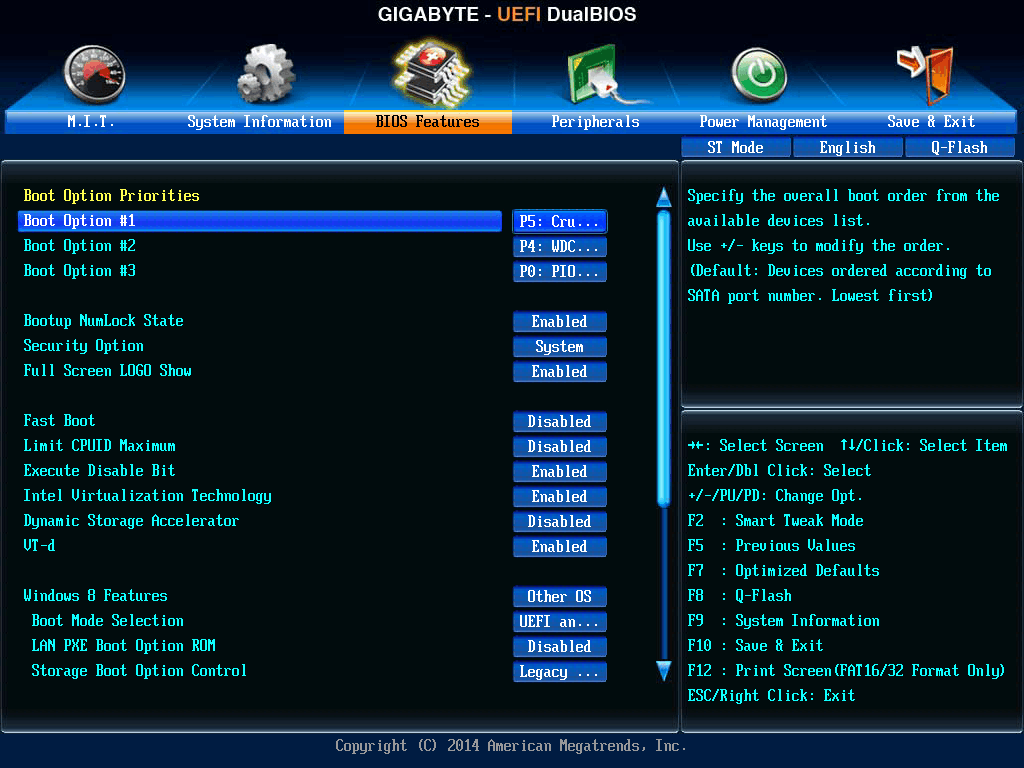
Task: Open Boot Option #2 WDC dropdown
Action: (560, 246)
